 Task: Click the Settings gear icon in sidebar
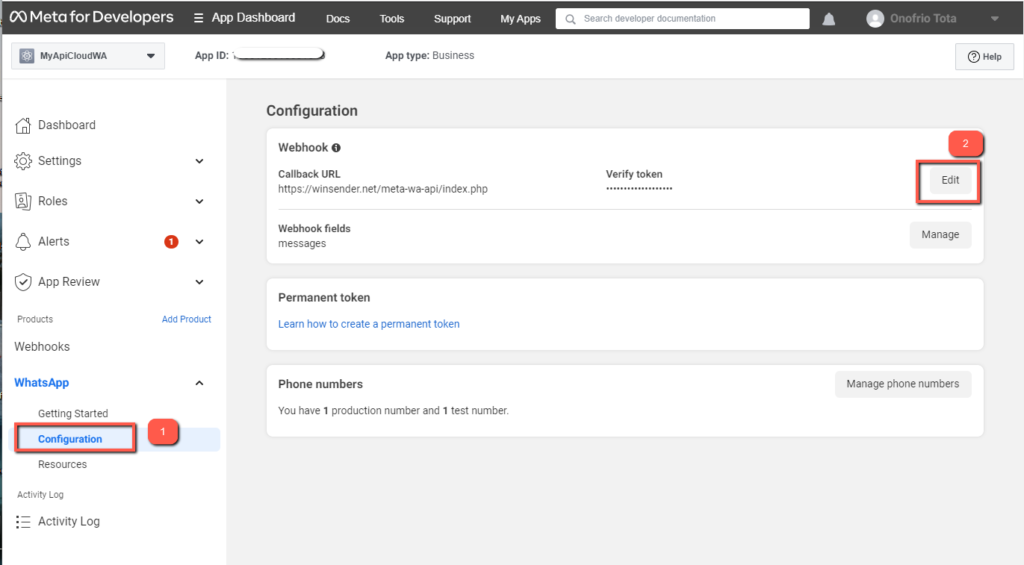point(23,161)
